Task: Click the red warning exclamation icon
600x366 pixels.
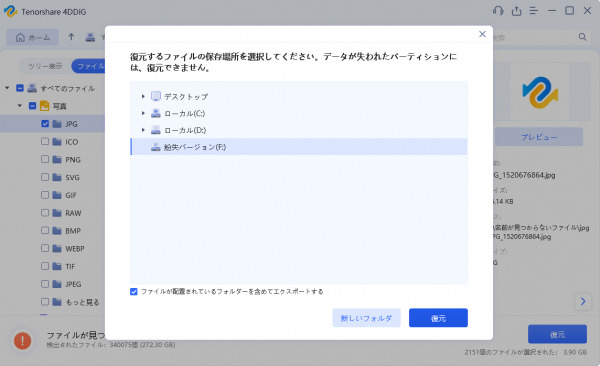Action: point(22,340)
